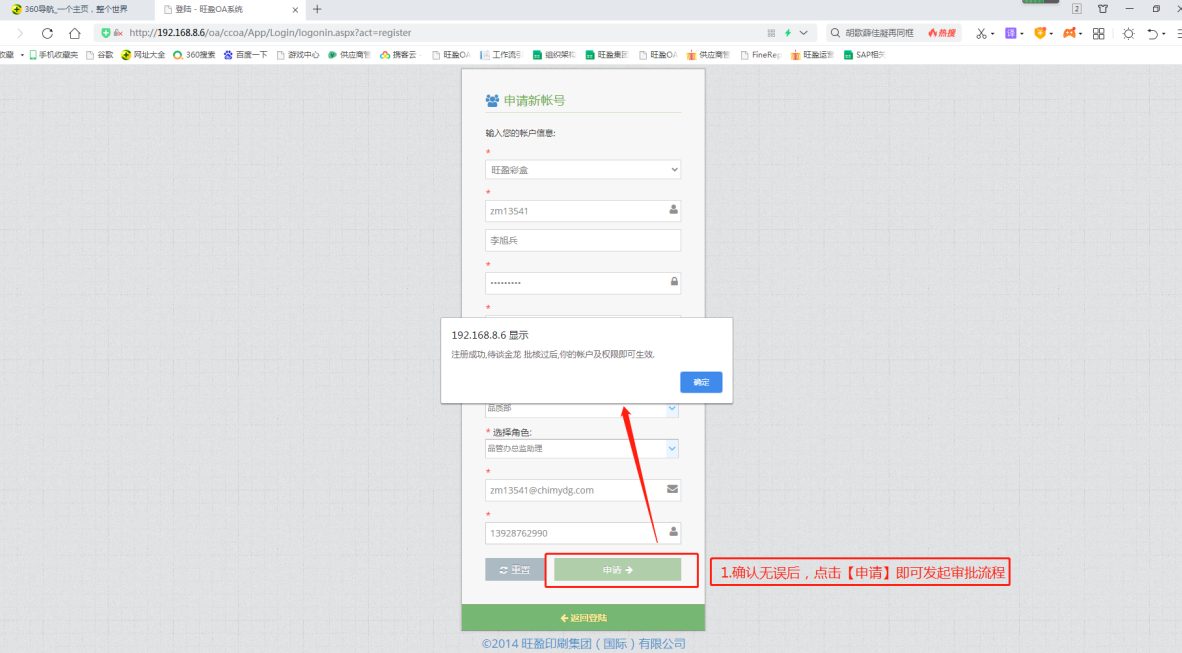1182x653 pixels.
Task: Go to browser home page icon
Action: (x=75, y=33)
